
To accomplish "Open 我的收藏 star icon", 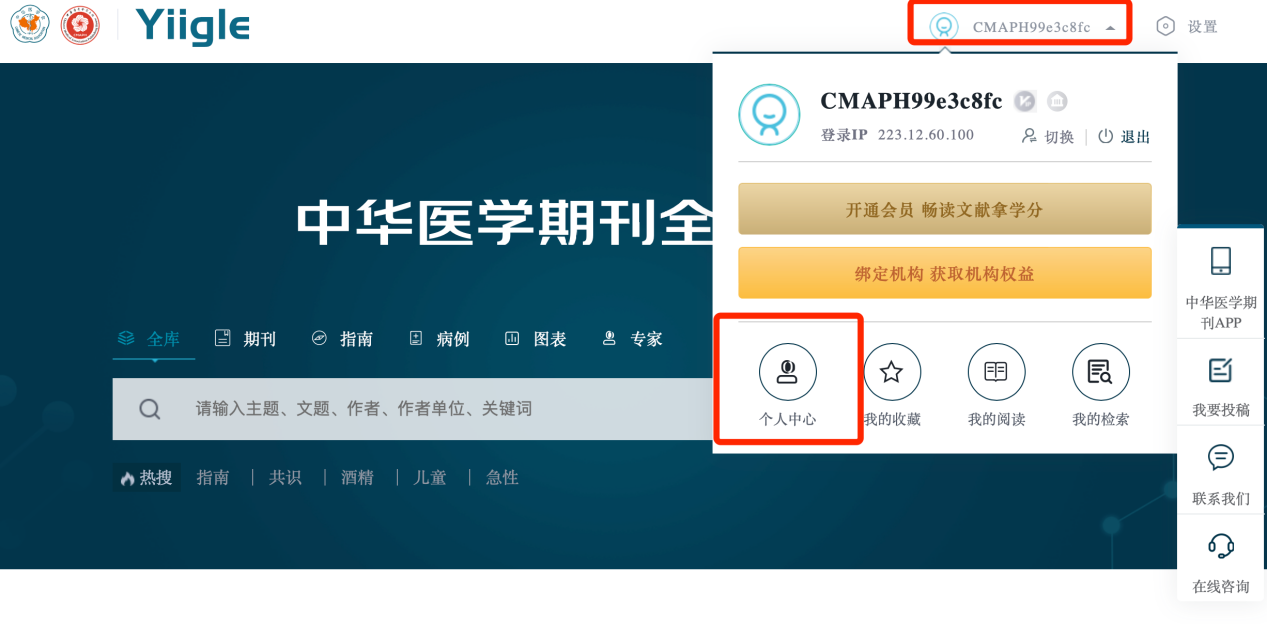I will tap(891, 372).
